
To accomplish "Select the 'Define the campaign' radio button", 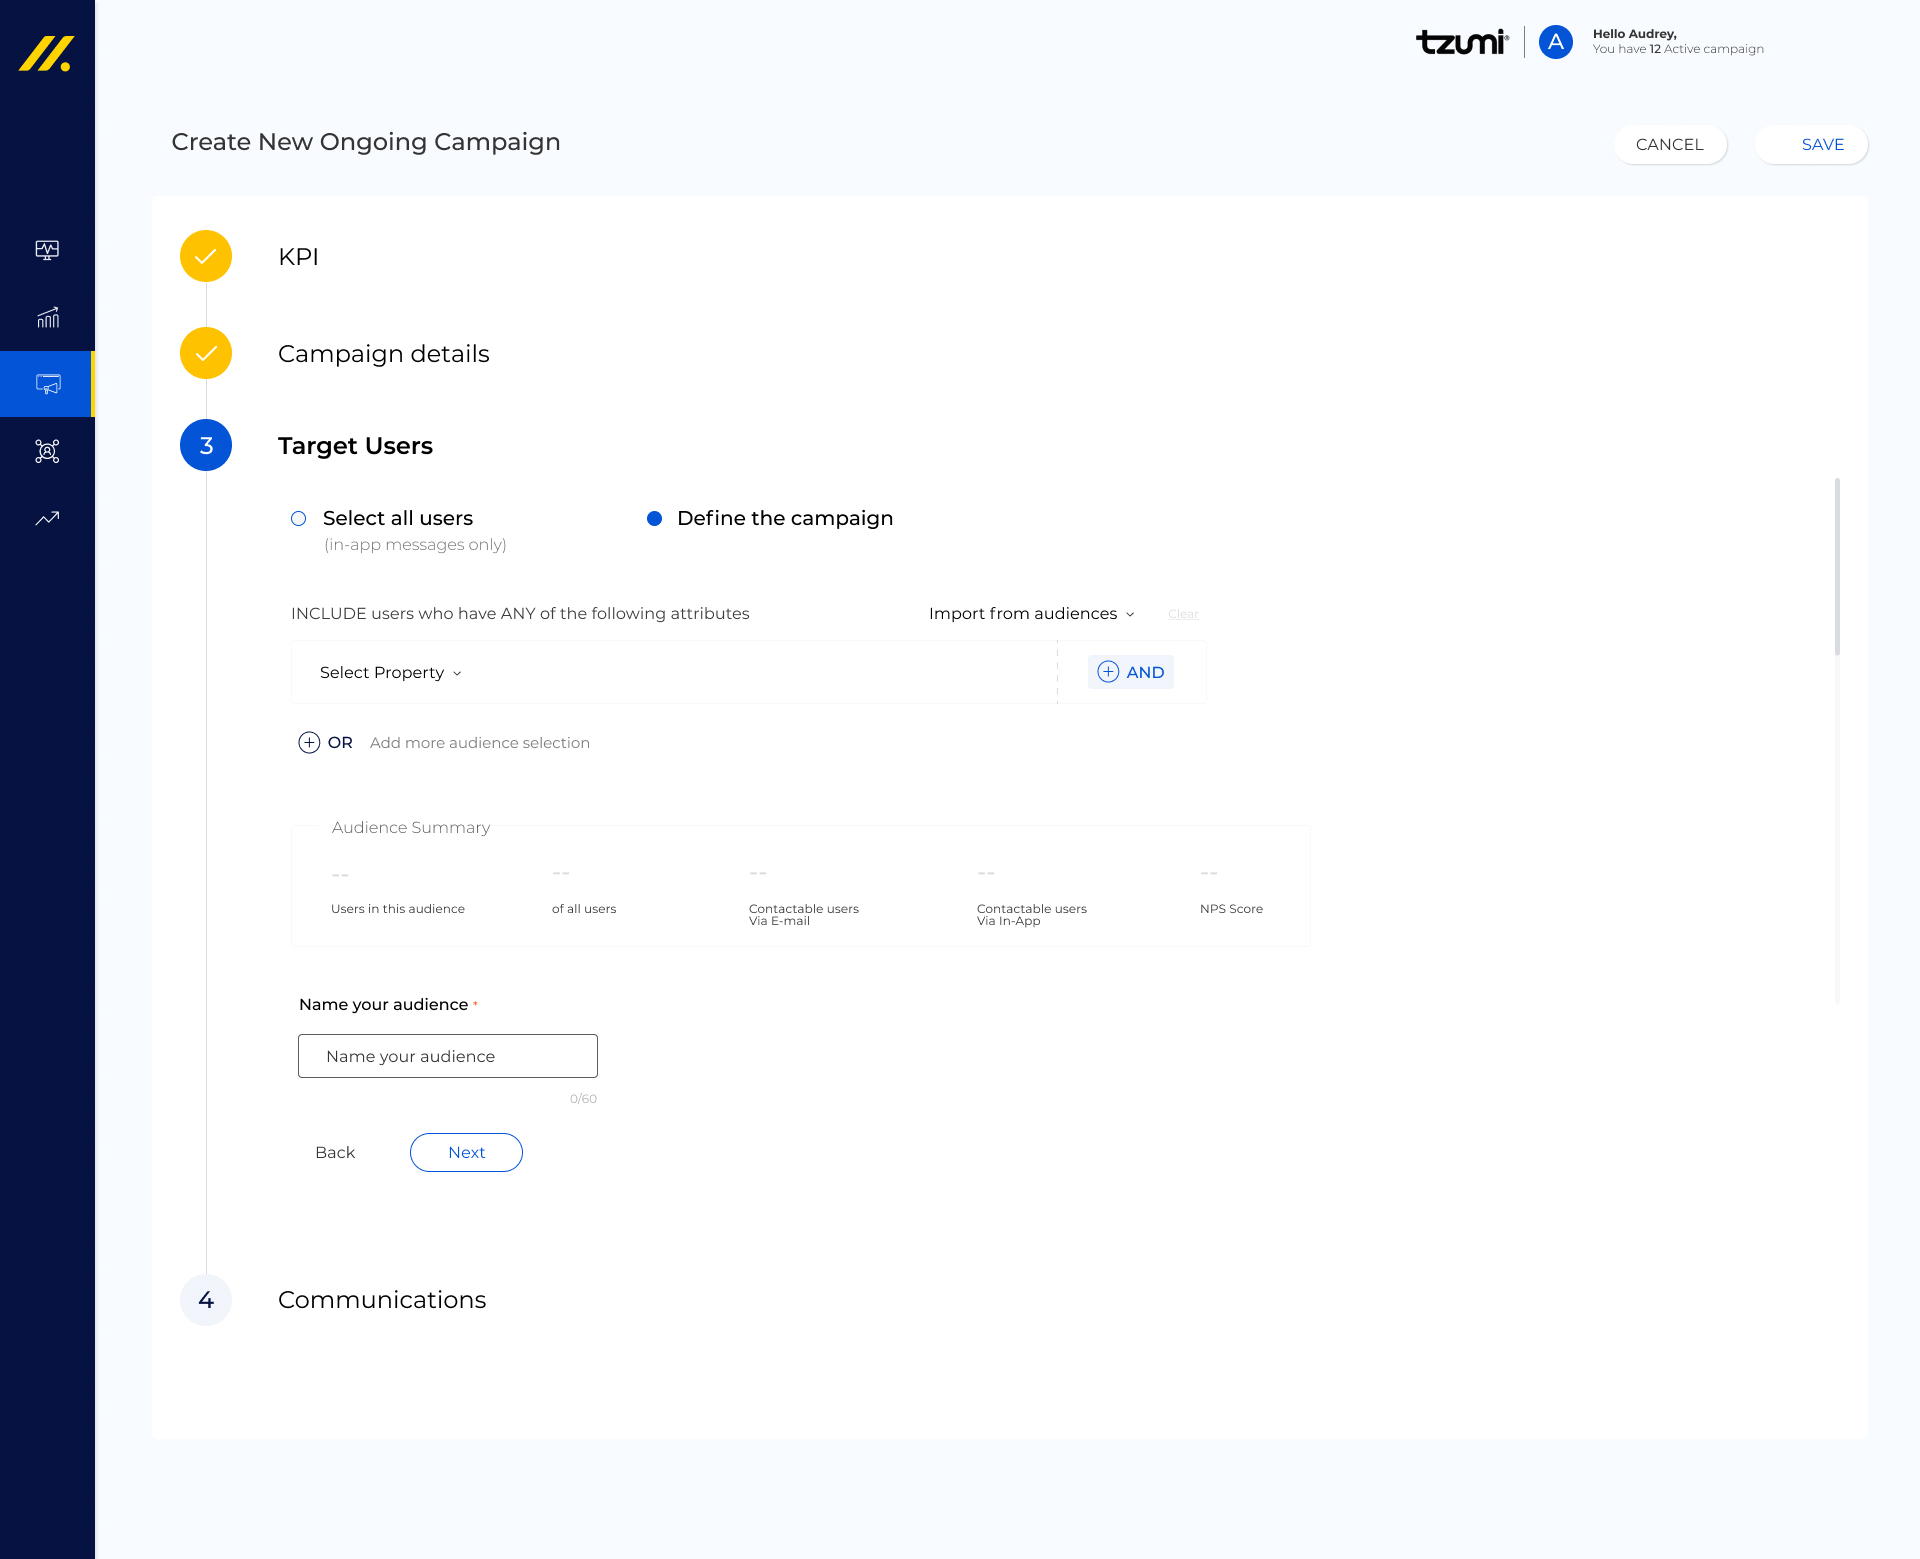I will [654, 518].
